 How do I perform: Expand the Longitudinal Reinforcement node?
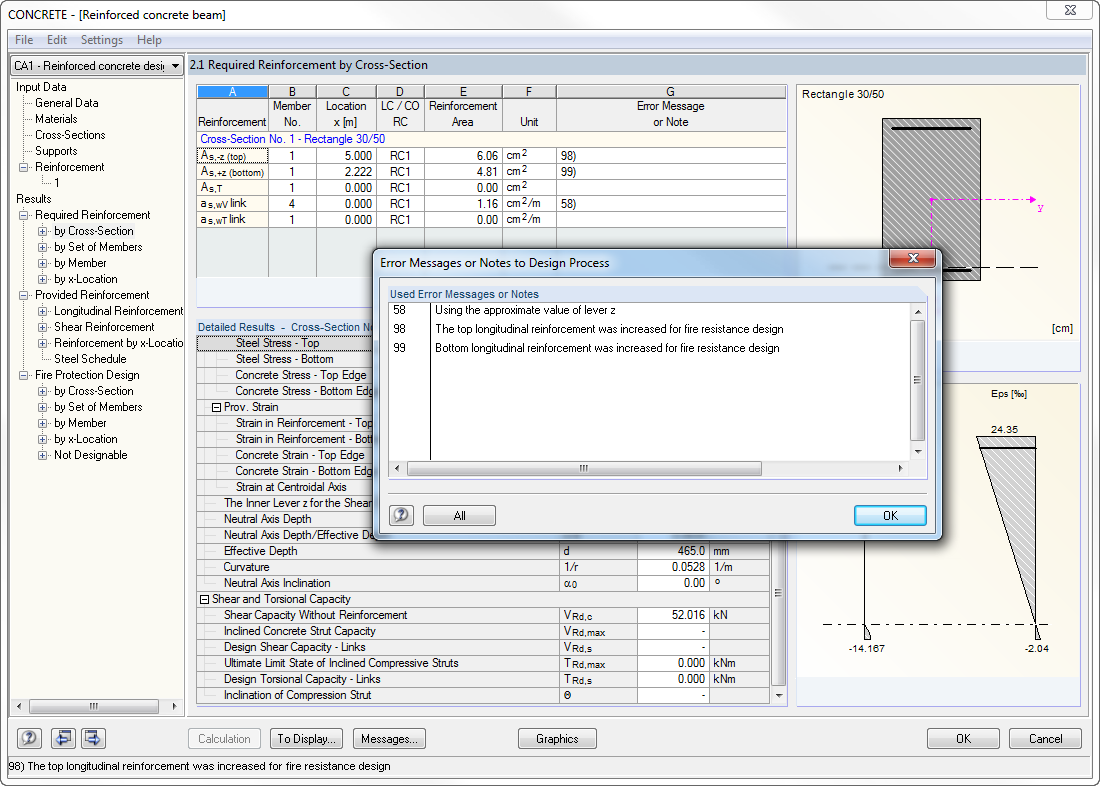42,311
